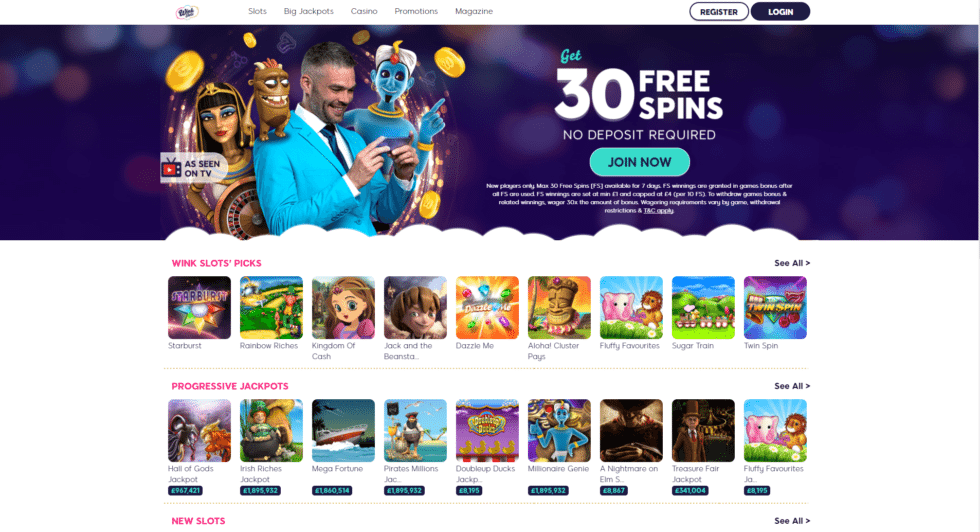This screenshot has width=980, height=532.
Task: Select the Dazzle Me game icon
Action: click(x=487, y=308)
